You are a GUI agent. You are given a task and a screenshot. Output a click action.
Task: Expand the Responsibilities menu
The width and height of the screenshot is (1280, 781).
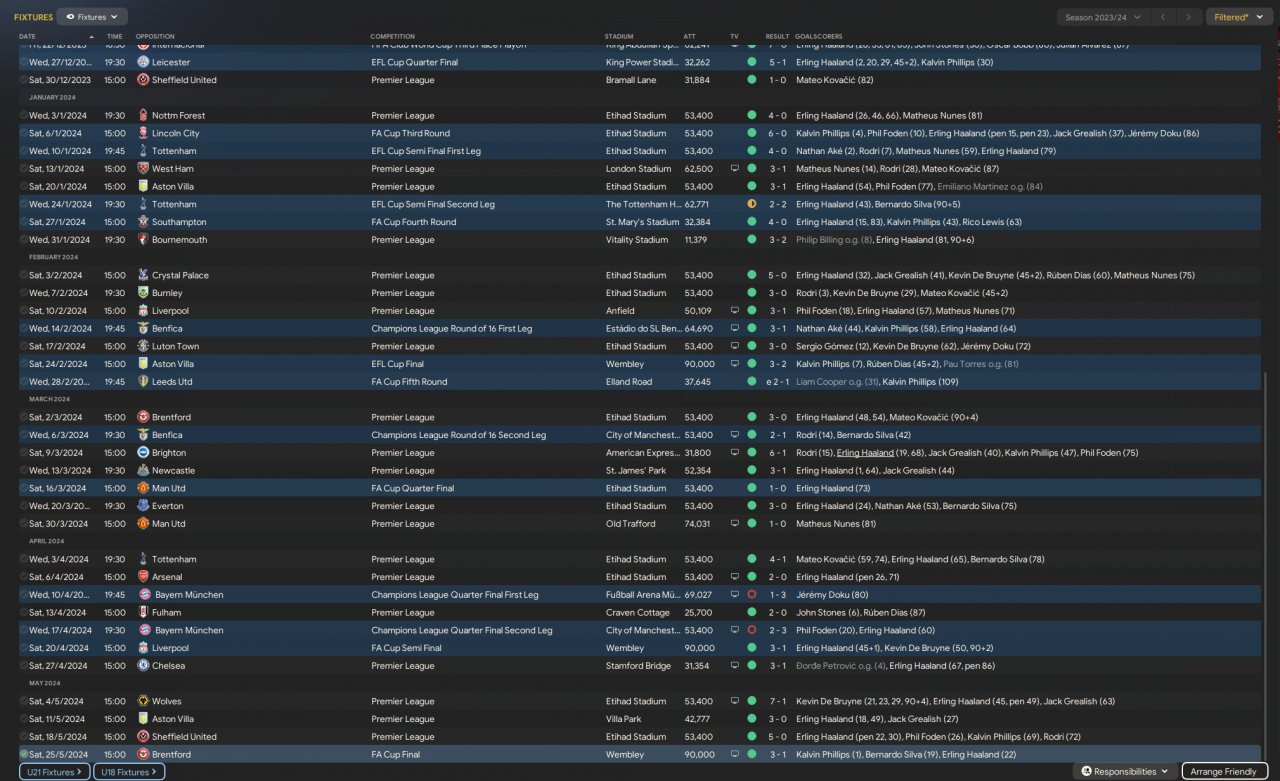[1125, 772]
